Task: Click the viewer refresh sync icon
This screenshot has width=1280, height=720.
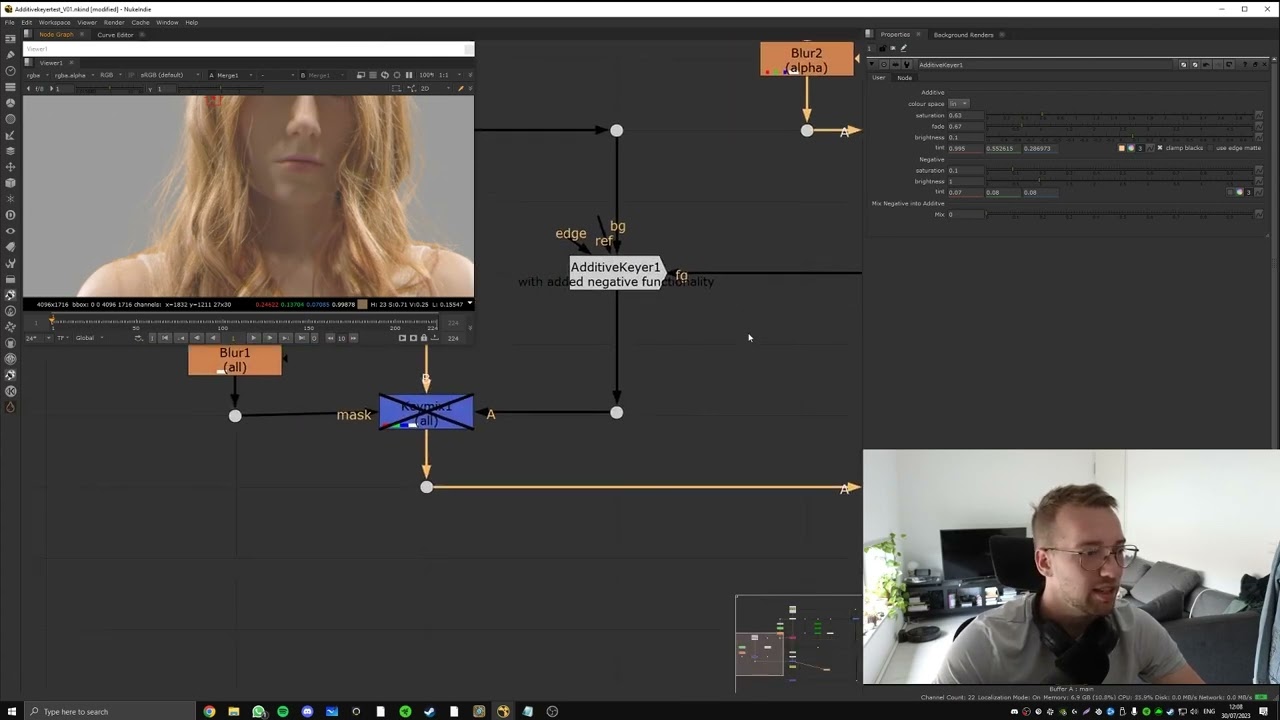Action: tap(385, 75)
